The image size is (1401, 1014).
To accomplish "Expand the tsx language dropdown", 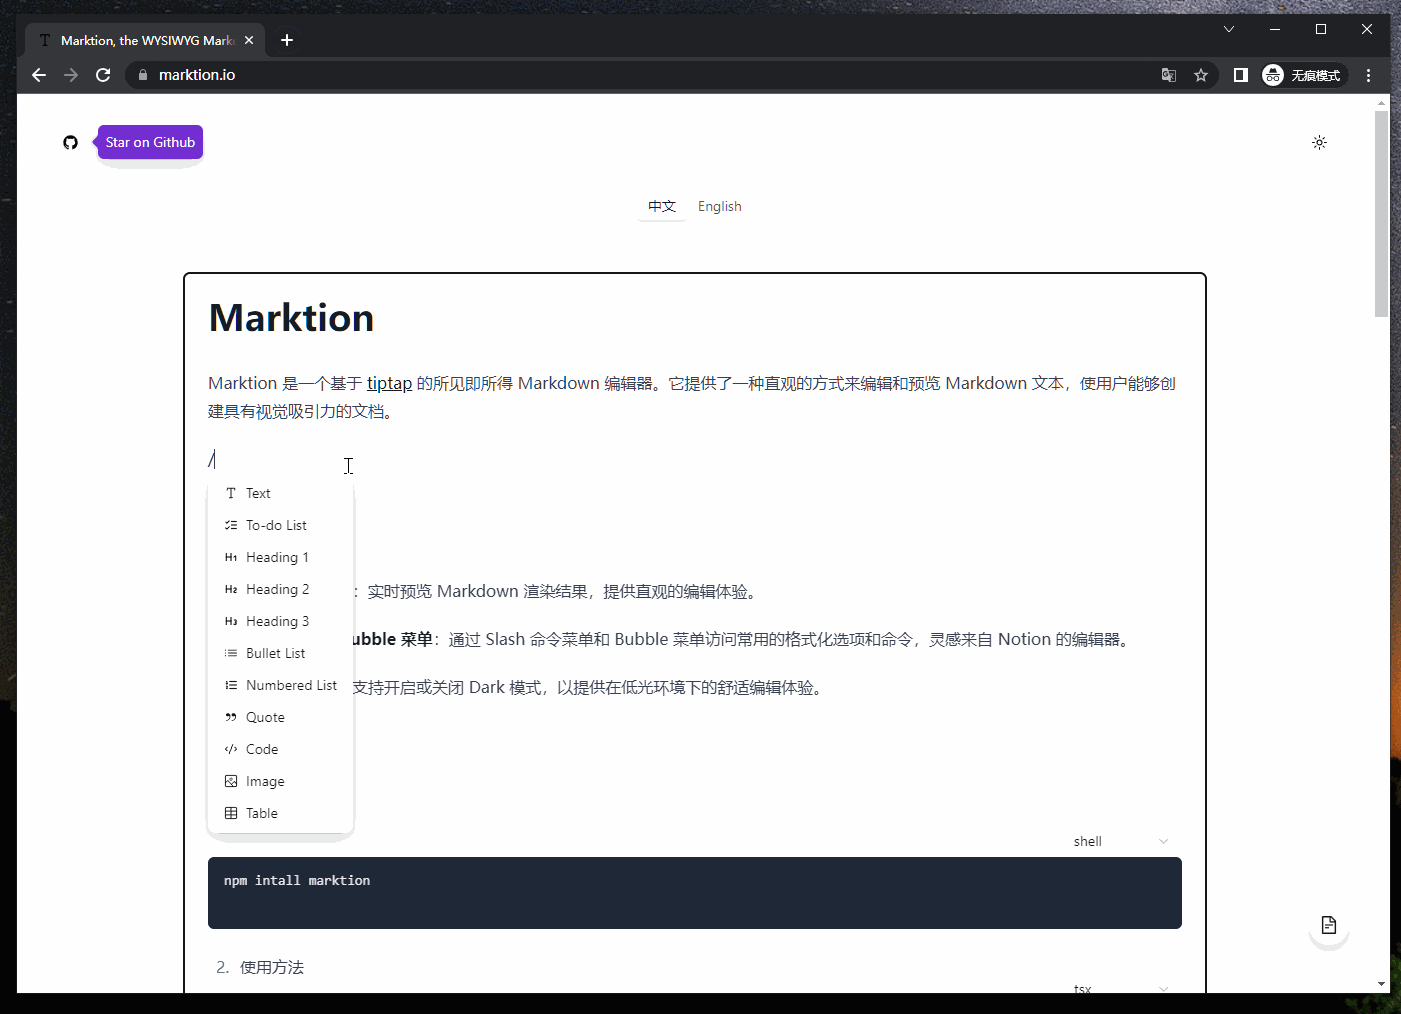I will [x=1121, y=989].
